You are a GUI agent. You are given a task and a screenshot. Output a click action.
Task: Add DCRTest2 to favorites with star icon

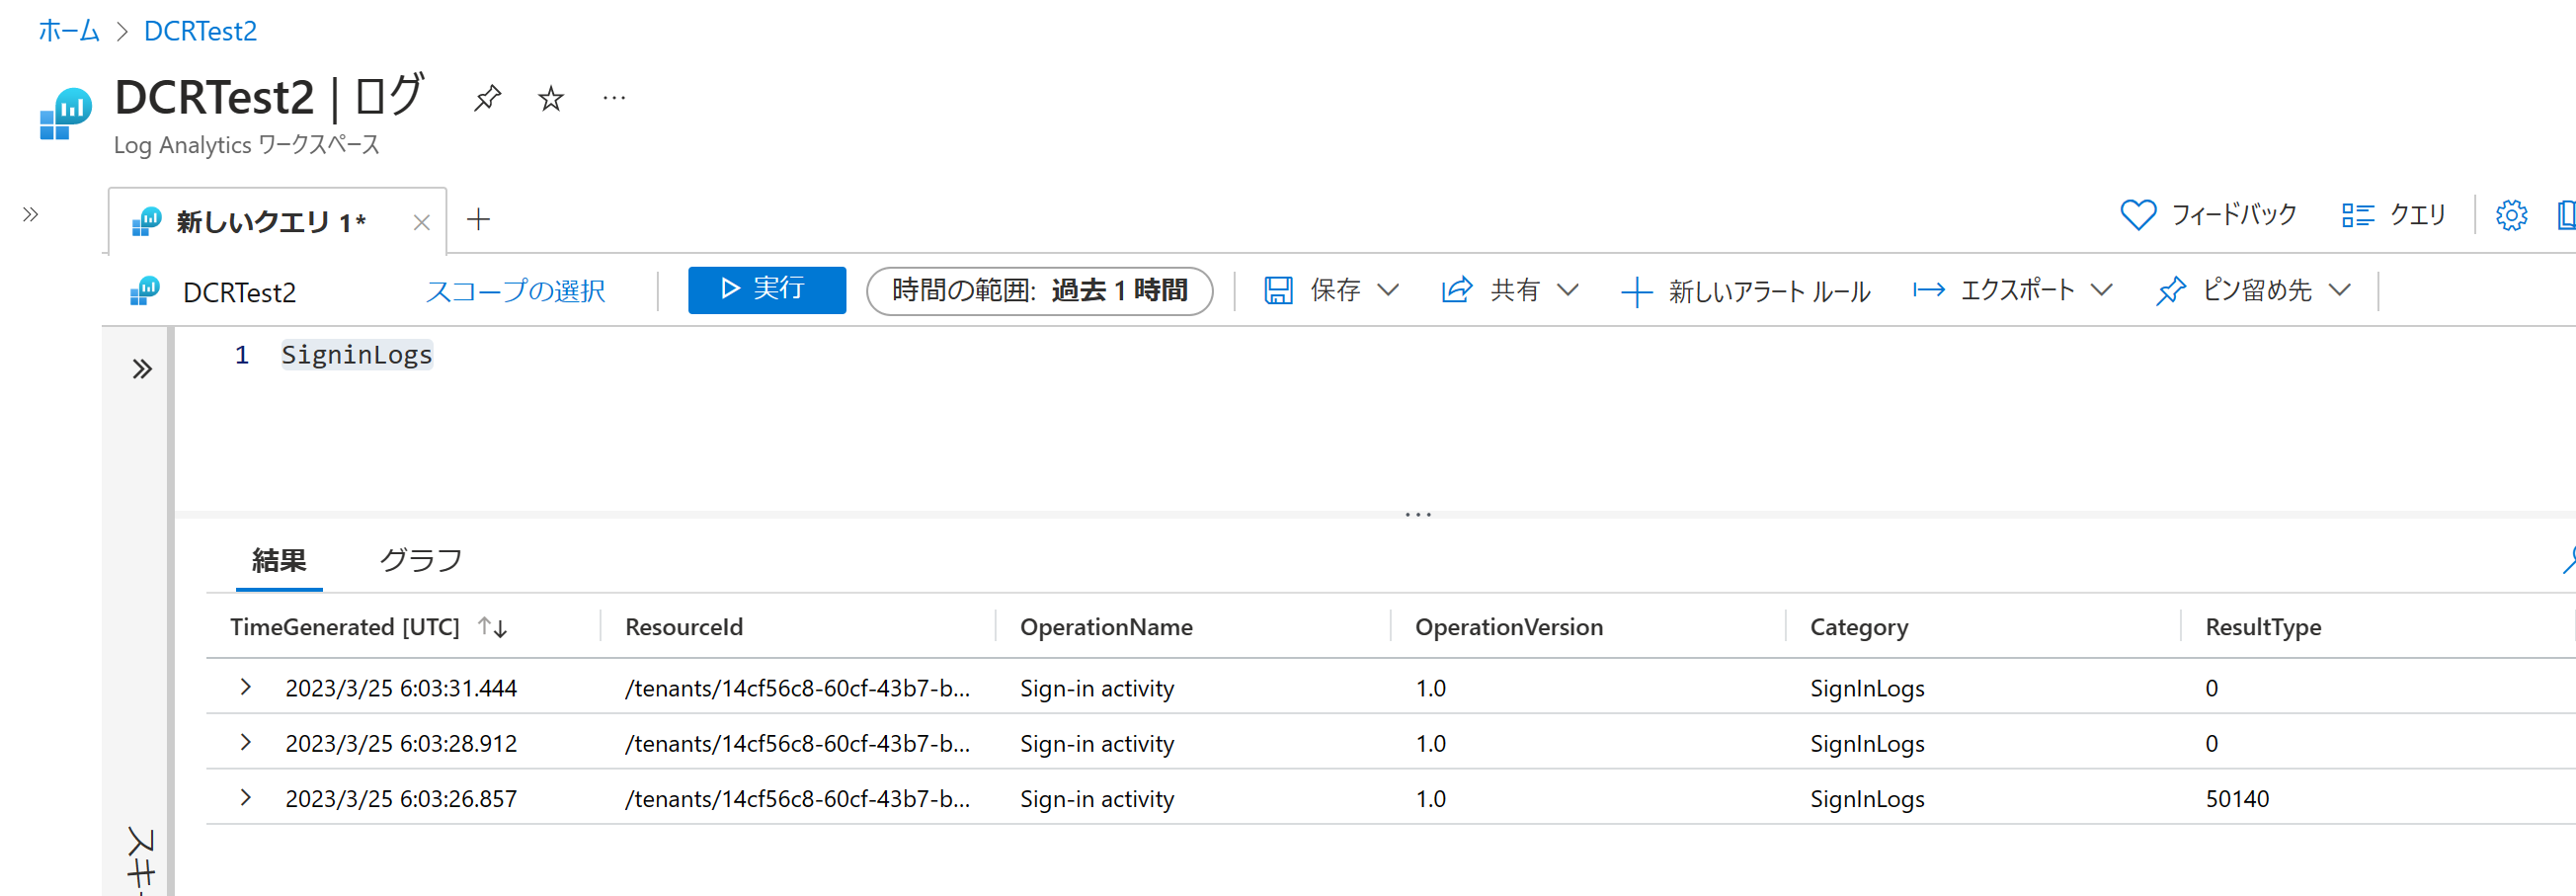point(550,98)
